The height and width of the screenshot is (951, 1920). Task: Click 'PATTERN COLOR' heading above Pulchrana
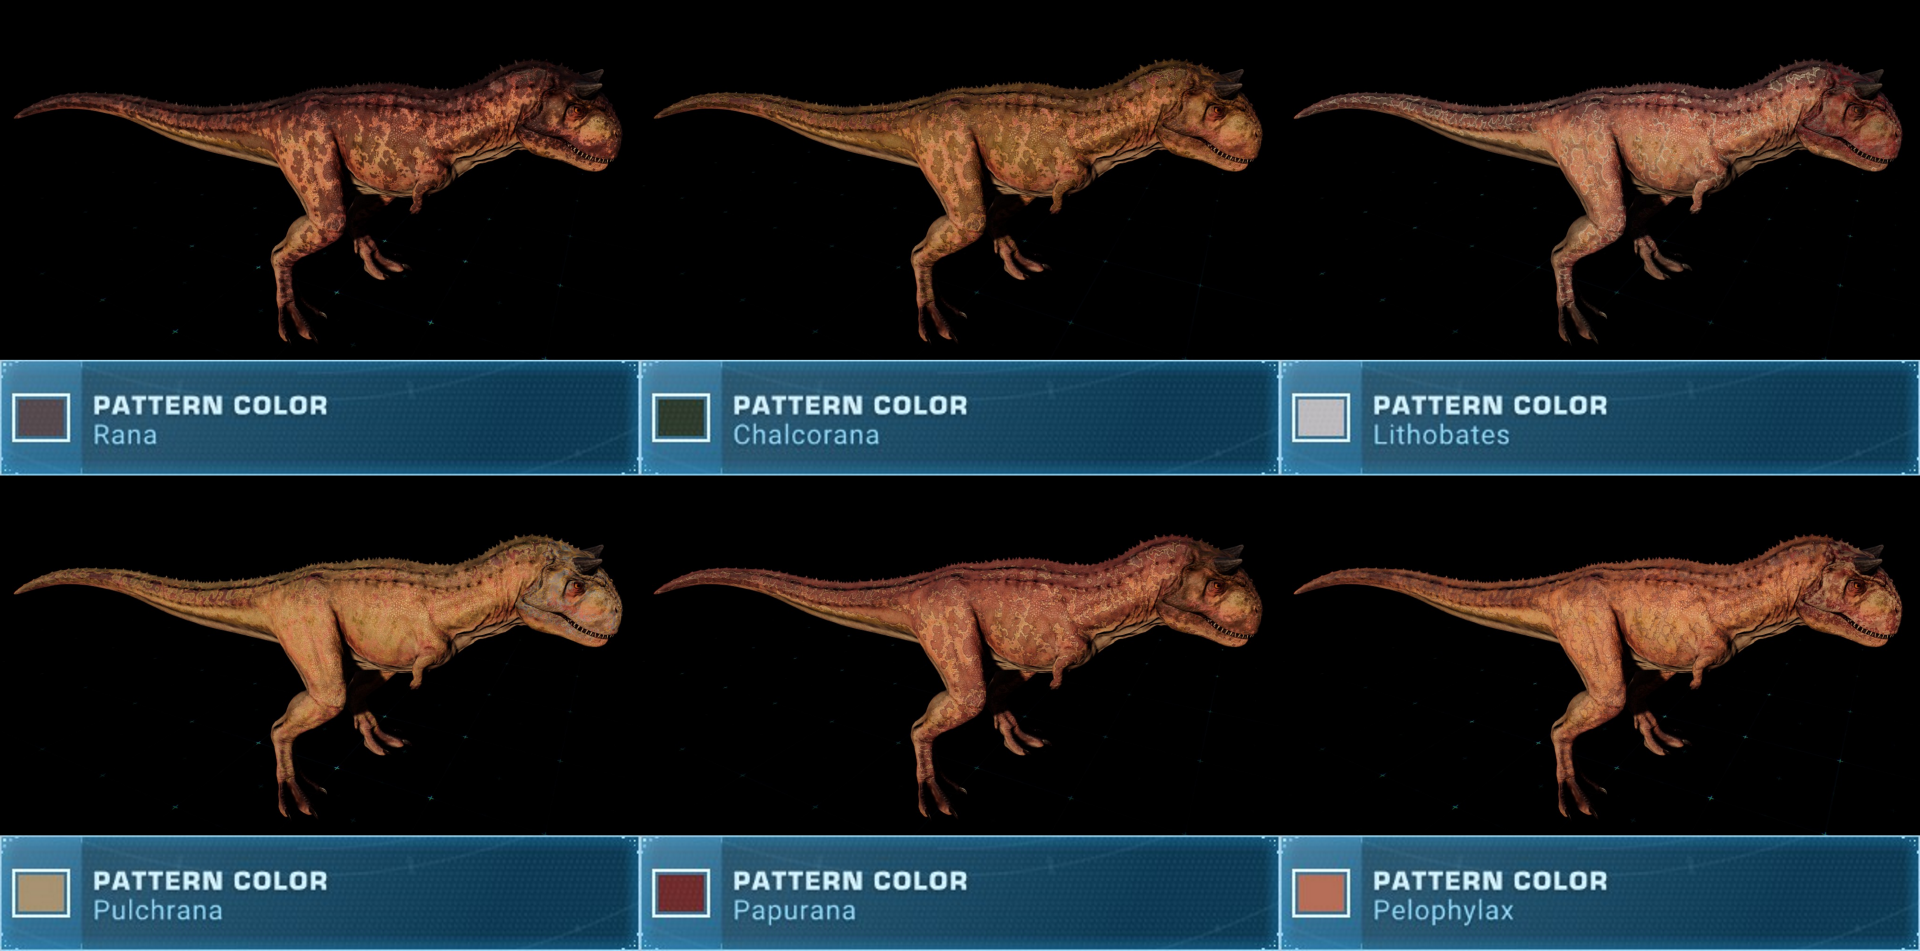(210, 880)
